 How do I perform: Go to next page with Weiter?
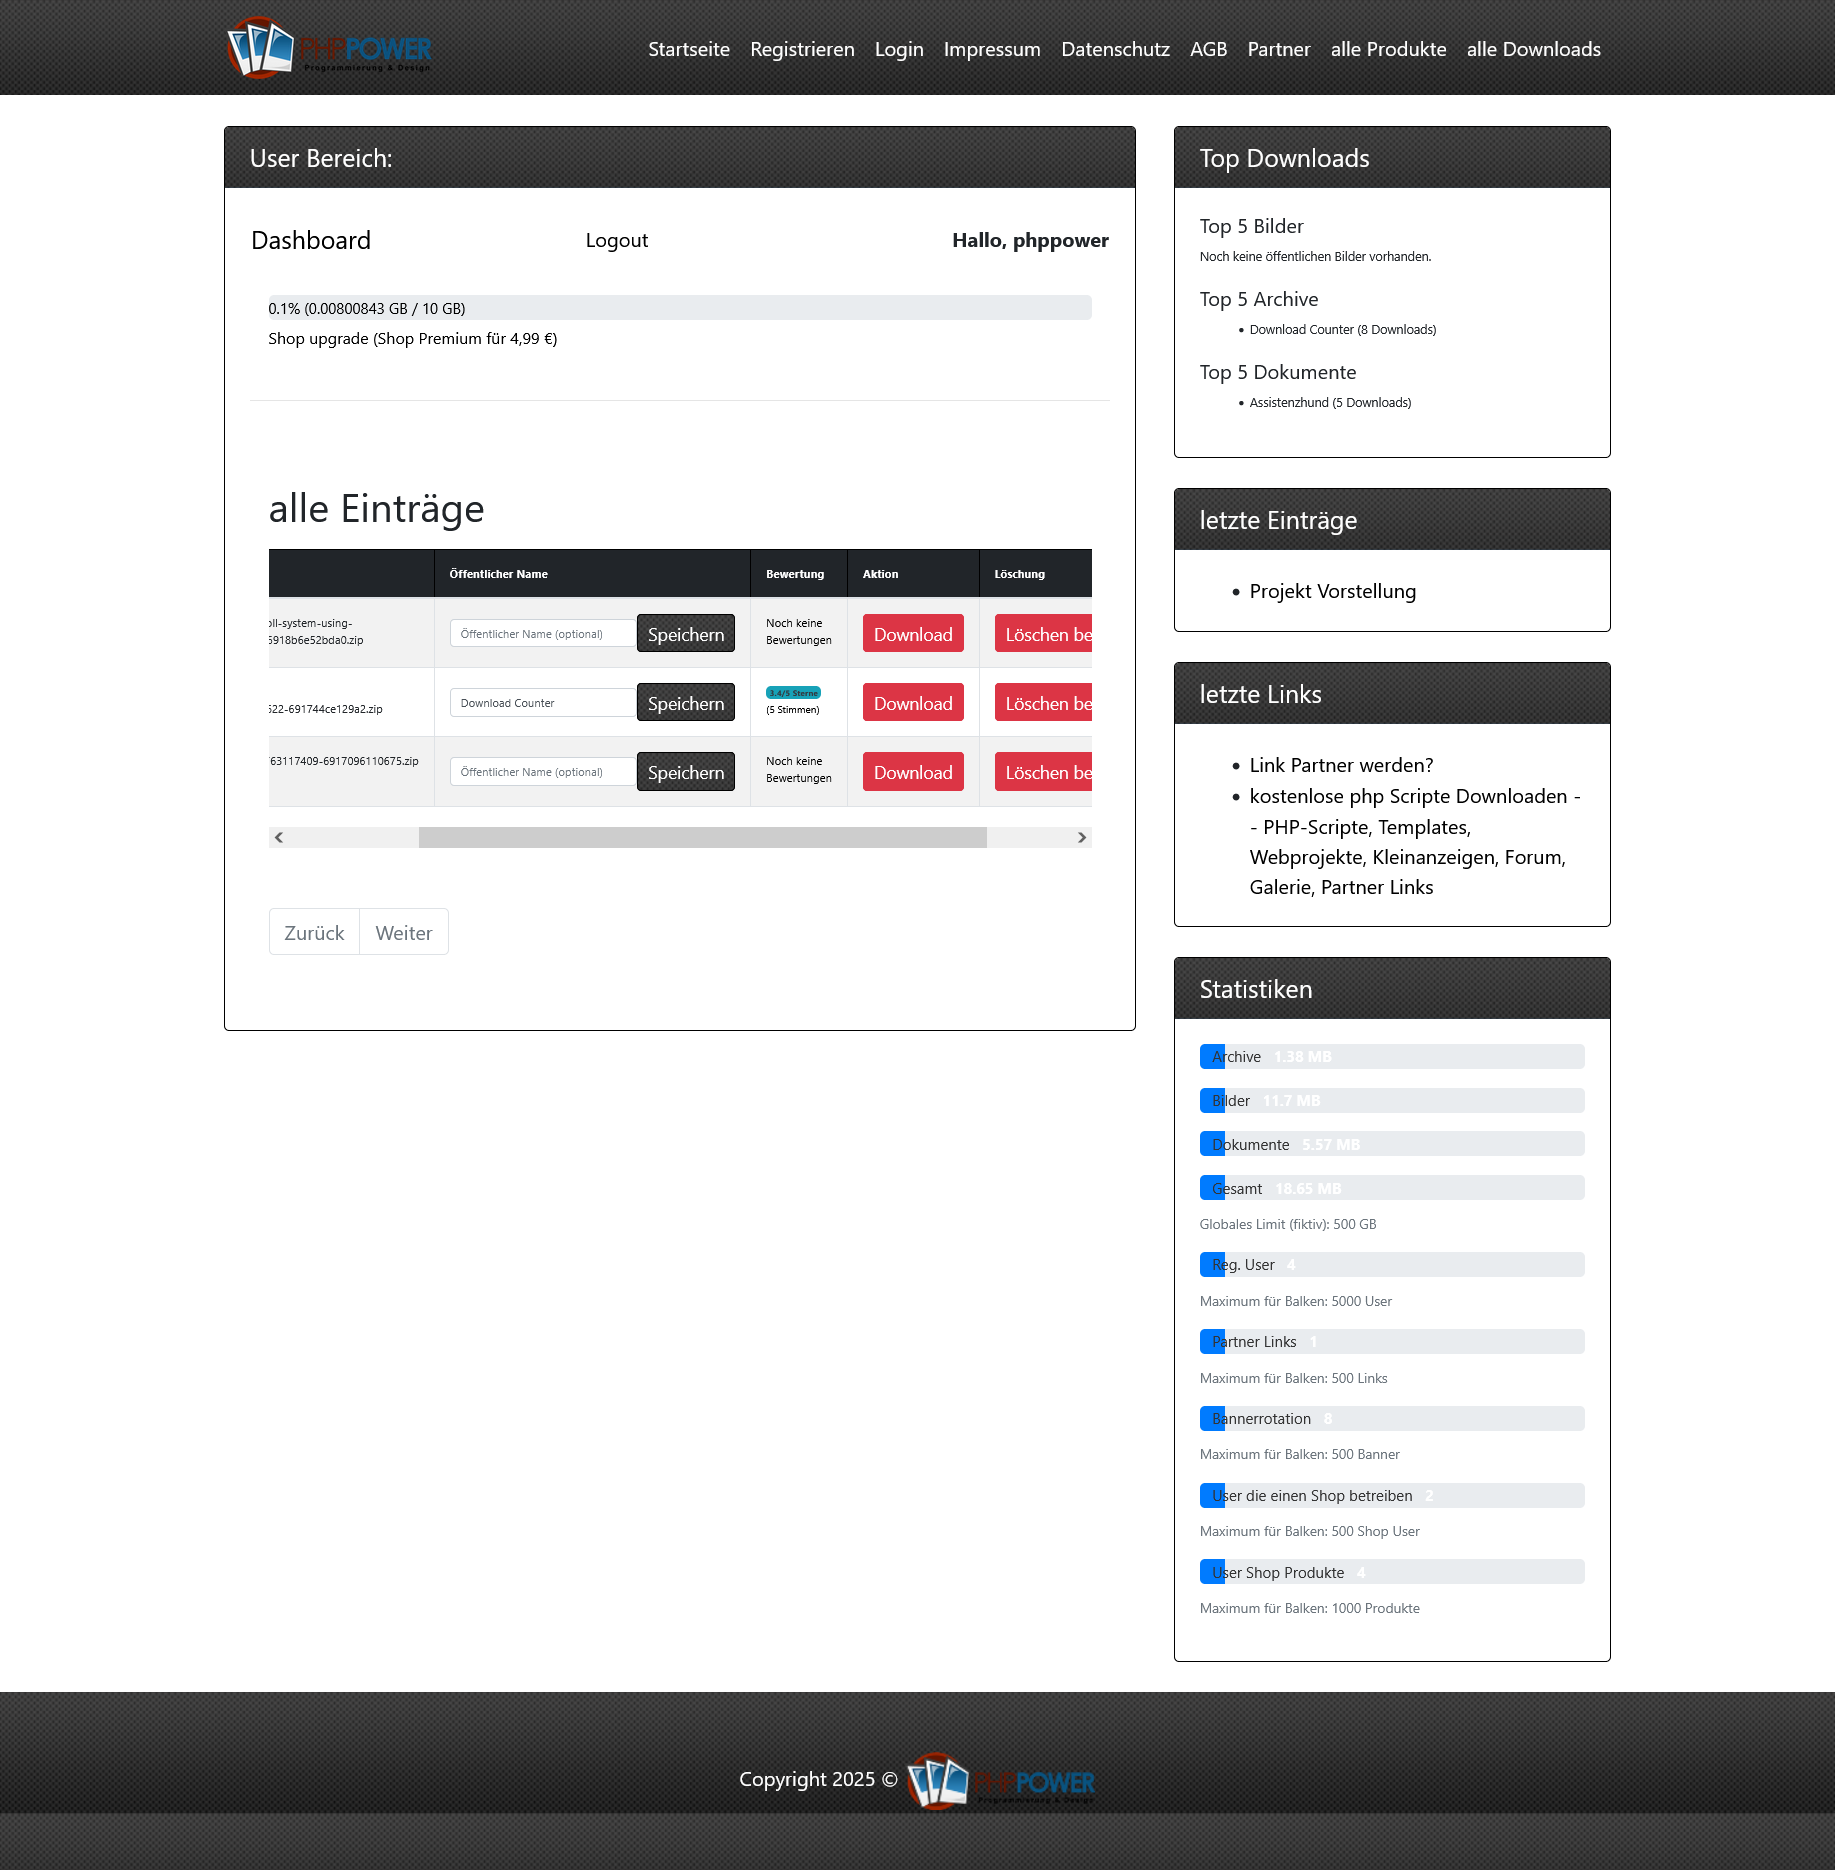tap(403, 932)
